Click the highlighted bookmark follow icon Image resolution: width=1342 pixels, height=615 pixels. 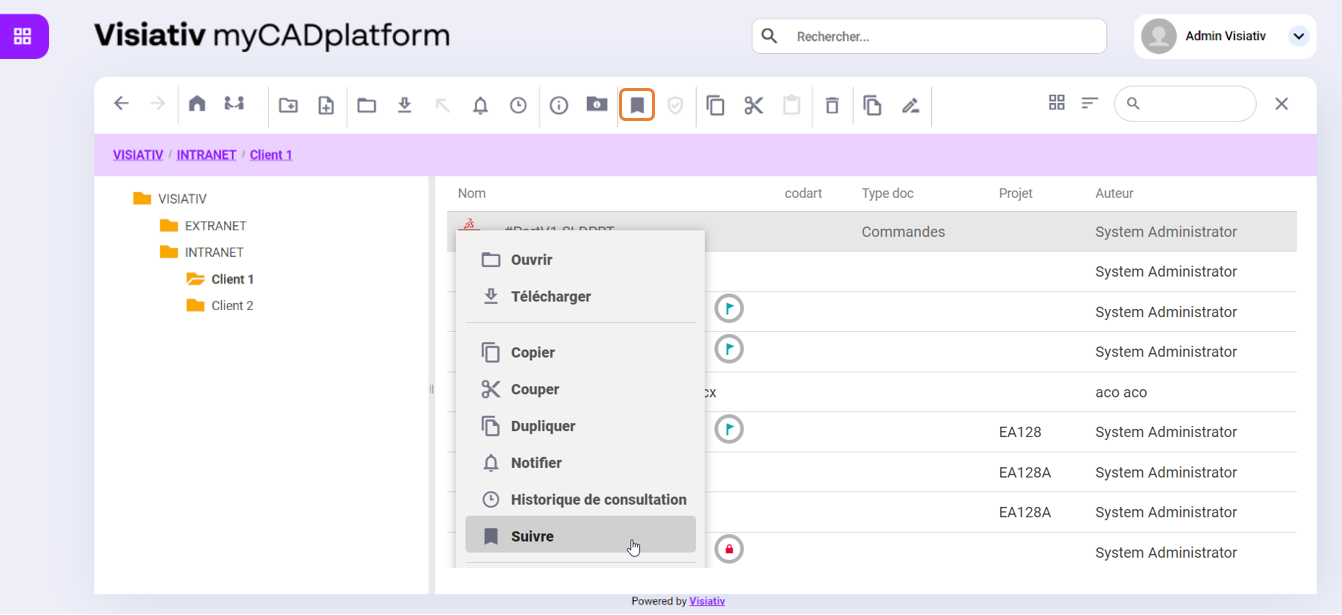pyautogui.click(x=637, y=105)
